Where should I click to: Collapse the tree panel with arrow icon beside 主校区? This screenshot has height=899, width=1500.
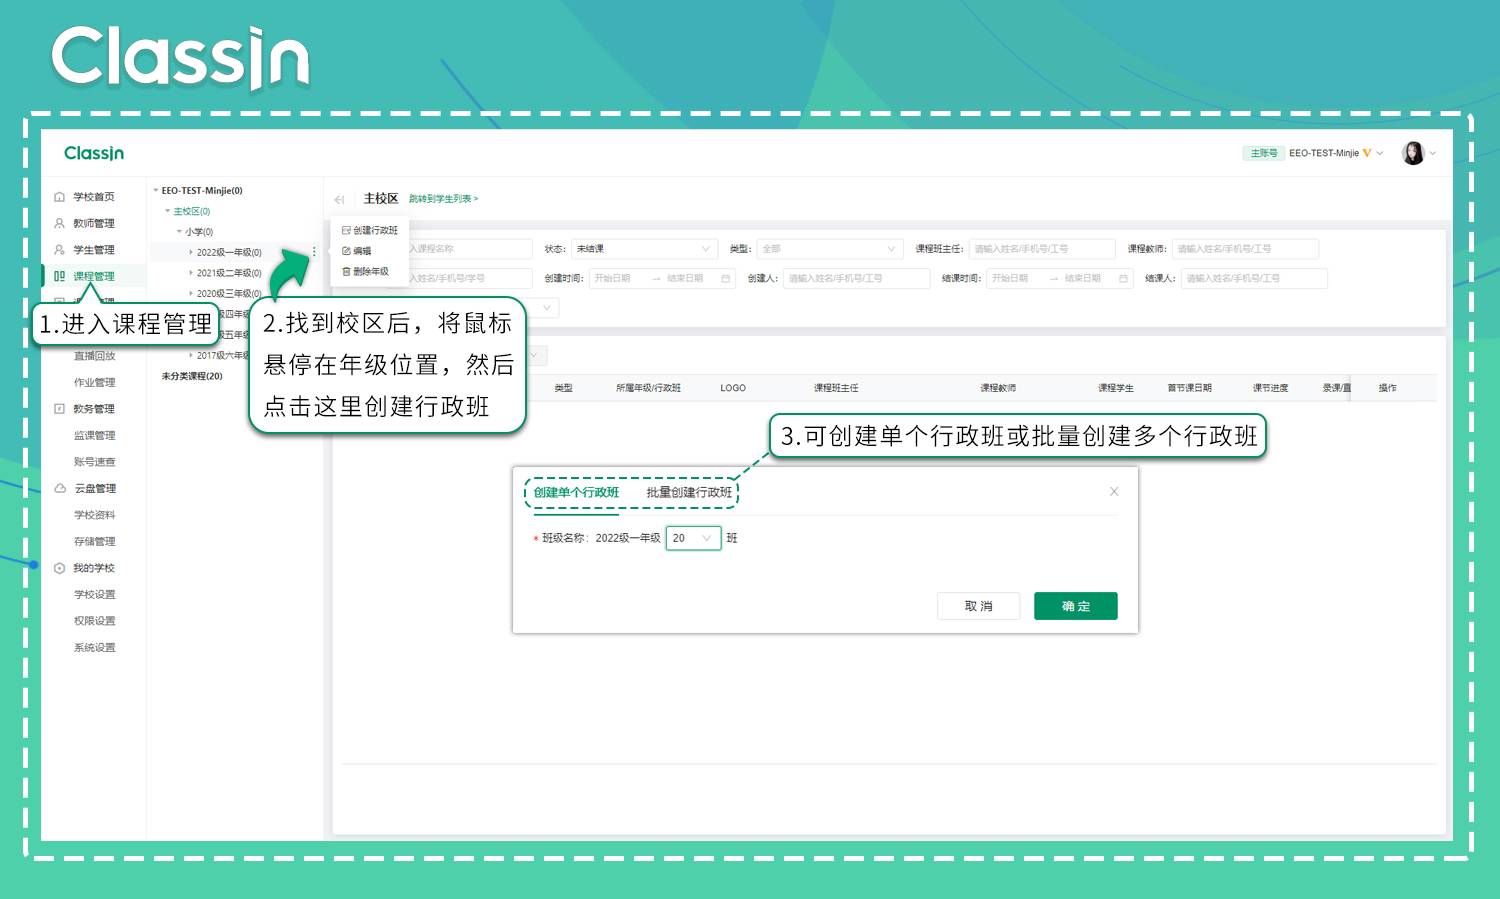[340, 199]
